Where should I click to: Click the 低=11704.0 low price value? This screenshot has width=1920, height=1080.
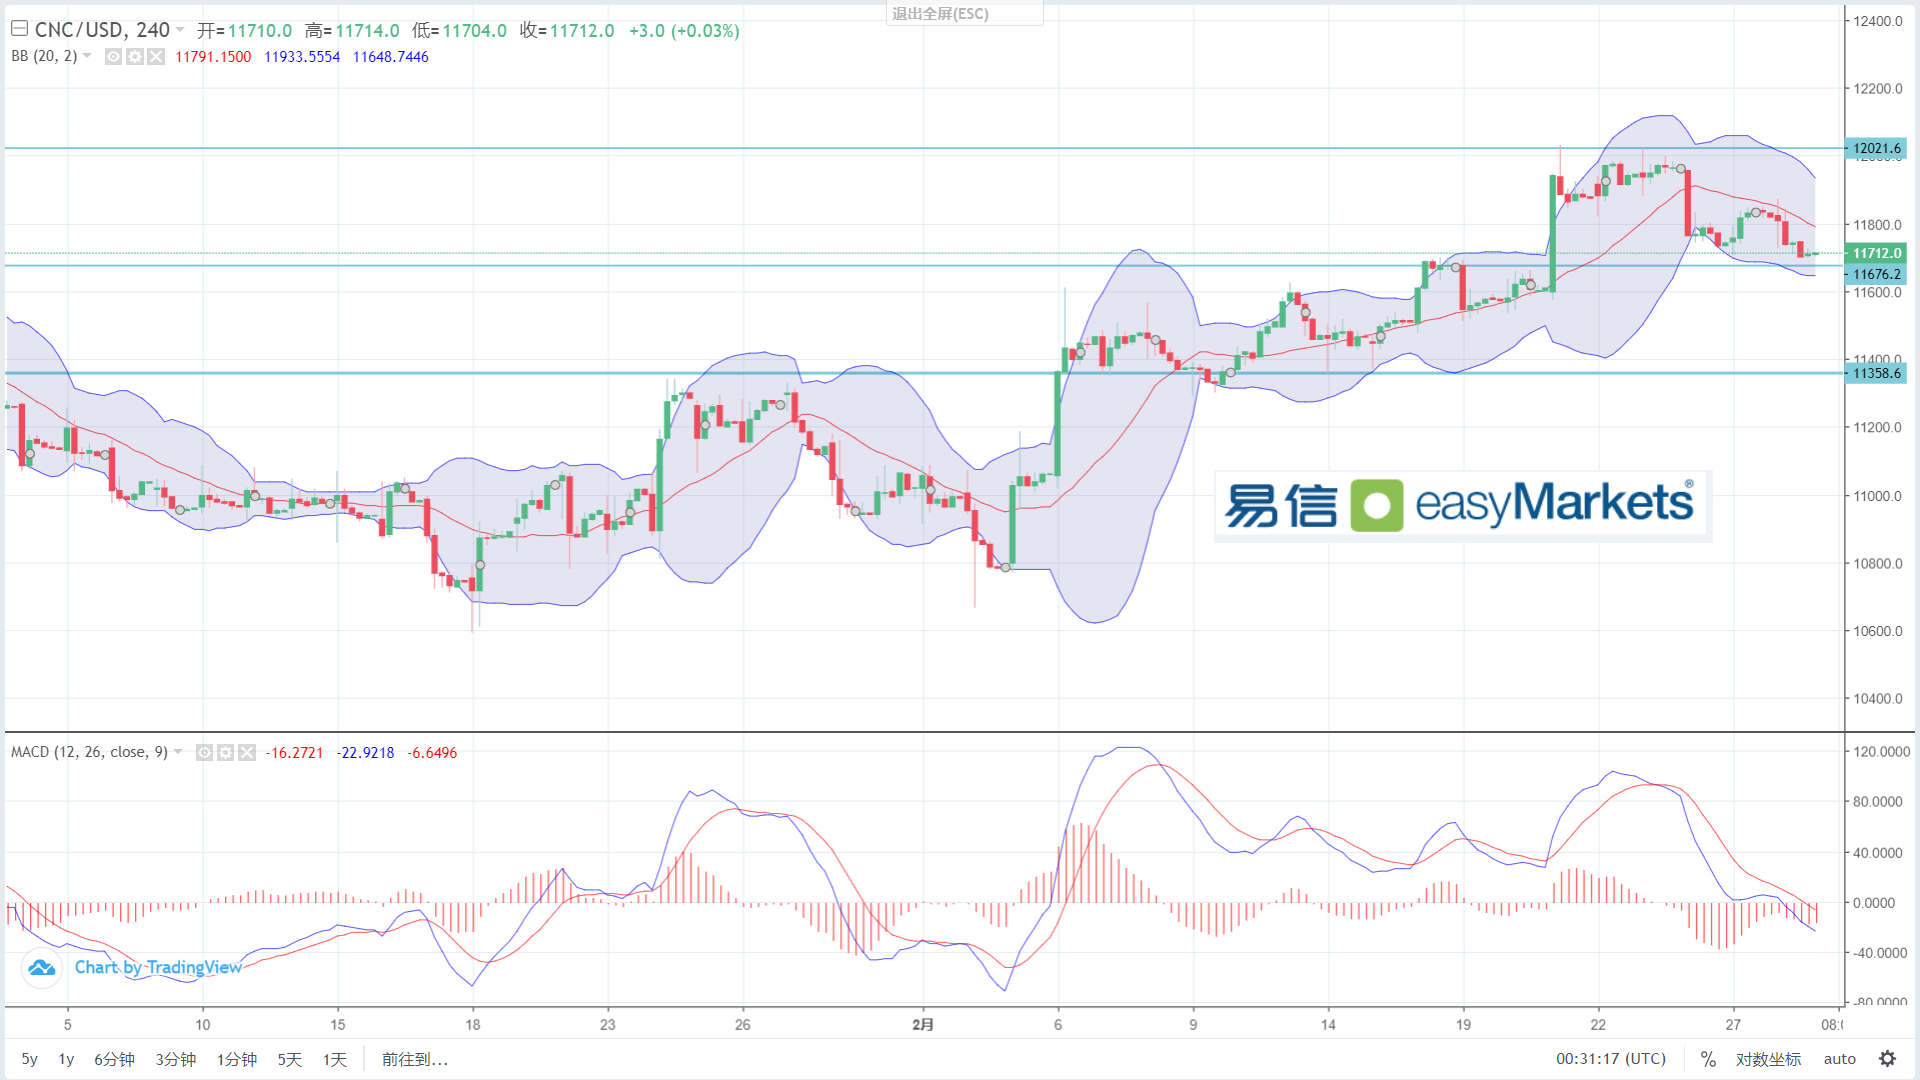pyautogui.click(x=459, y=30)
